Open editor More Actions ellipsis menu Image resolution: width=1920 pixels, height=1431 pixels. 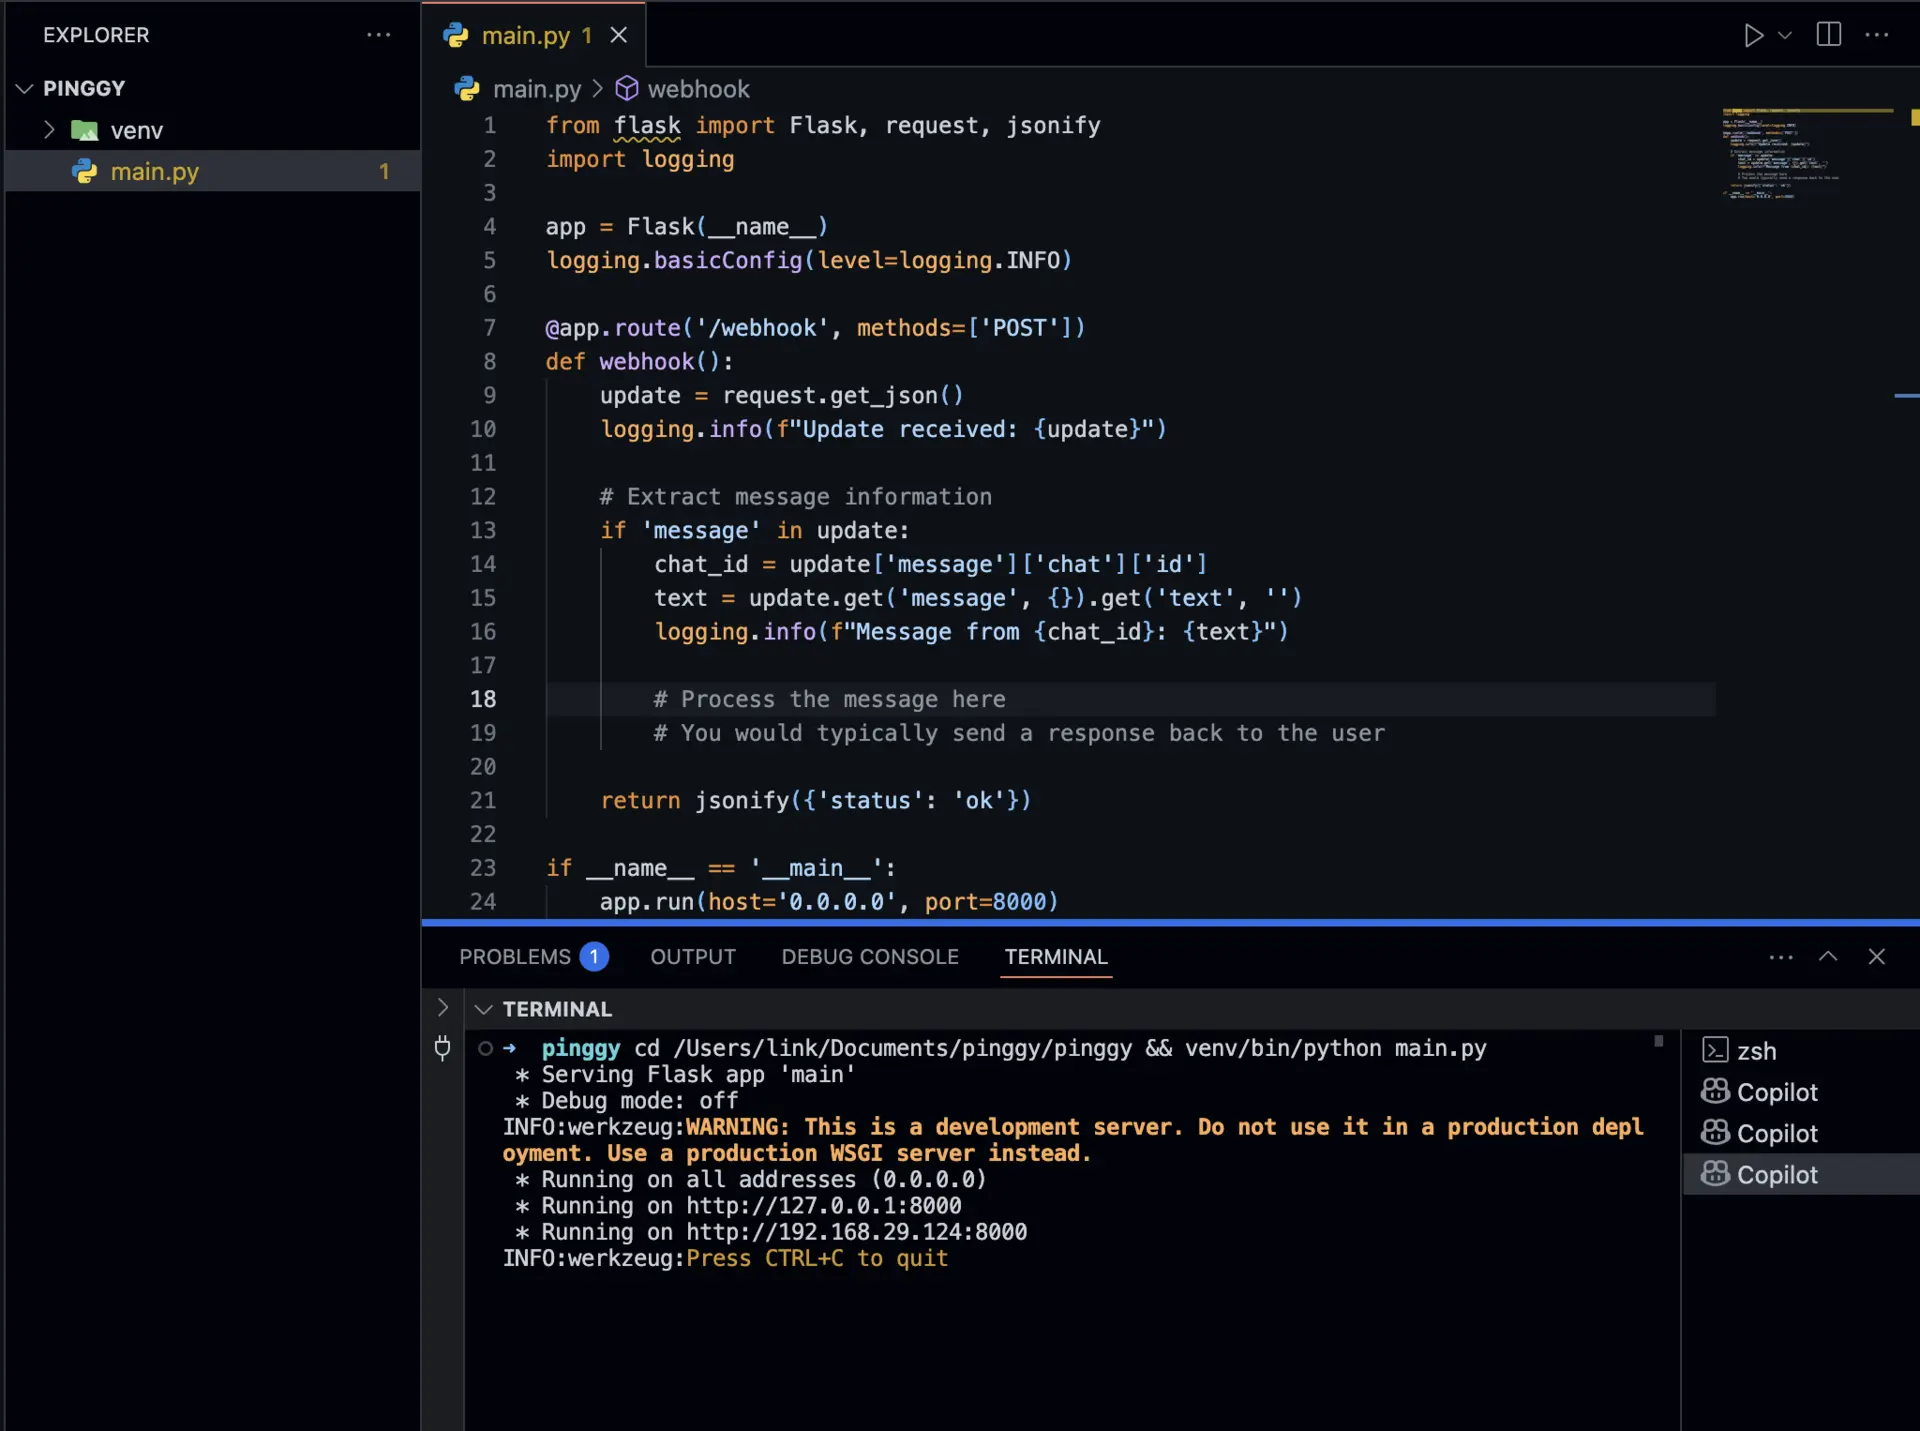tap(1877, 35)
